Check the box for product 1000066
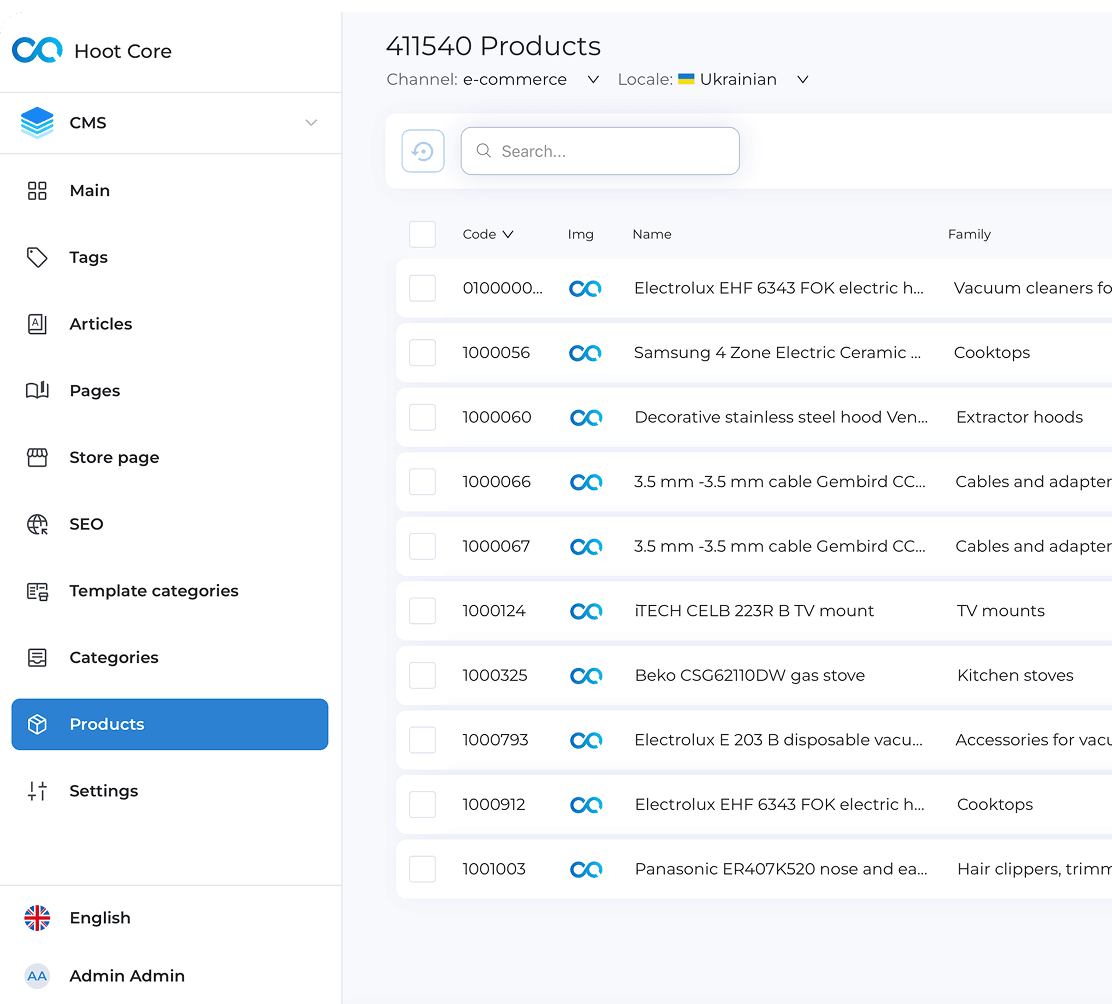This screenshot has height=1004, width=1112. 423,481
